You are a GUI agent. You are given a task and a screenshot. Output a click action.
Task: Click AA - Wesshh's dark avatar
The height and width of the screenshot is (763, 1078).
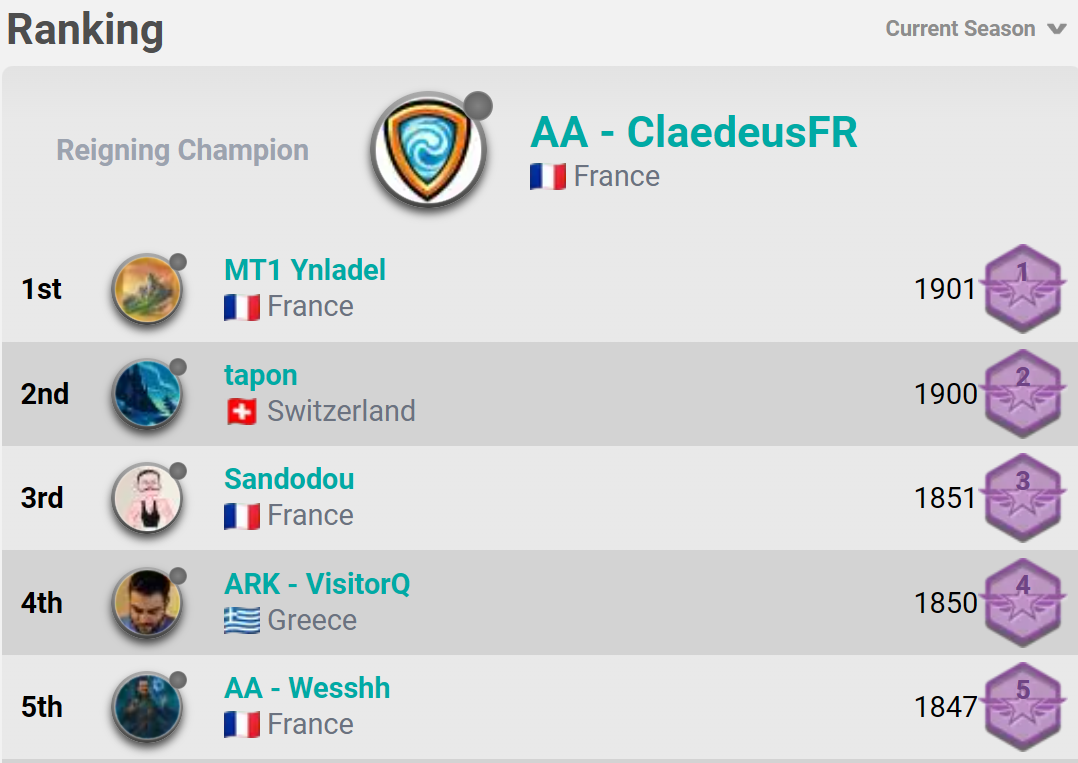(147, 707)
